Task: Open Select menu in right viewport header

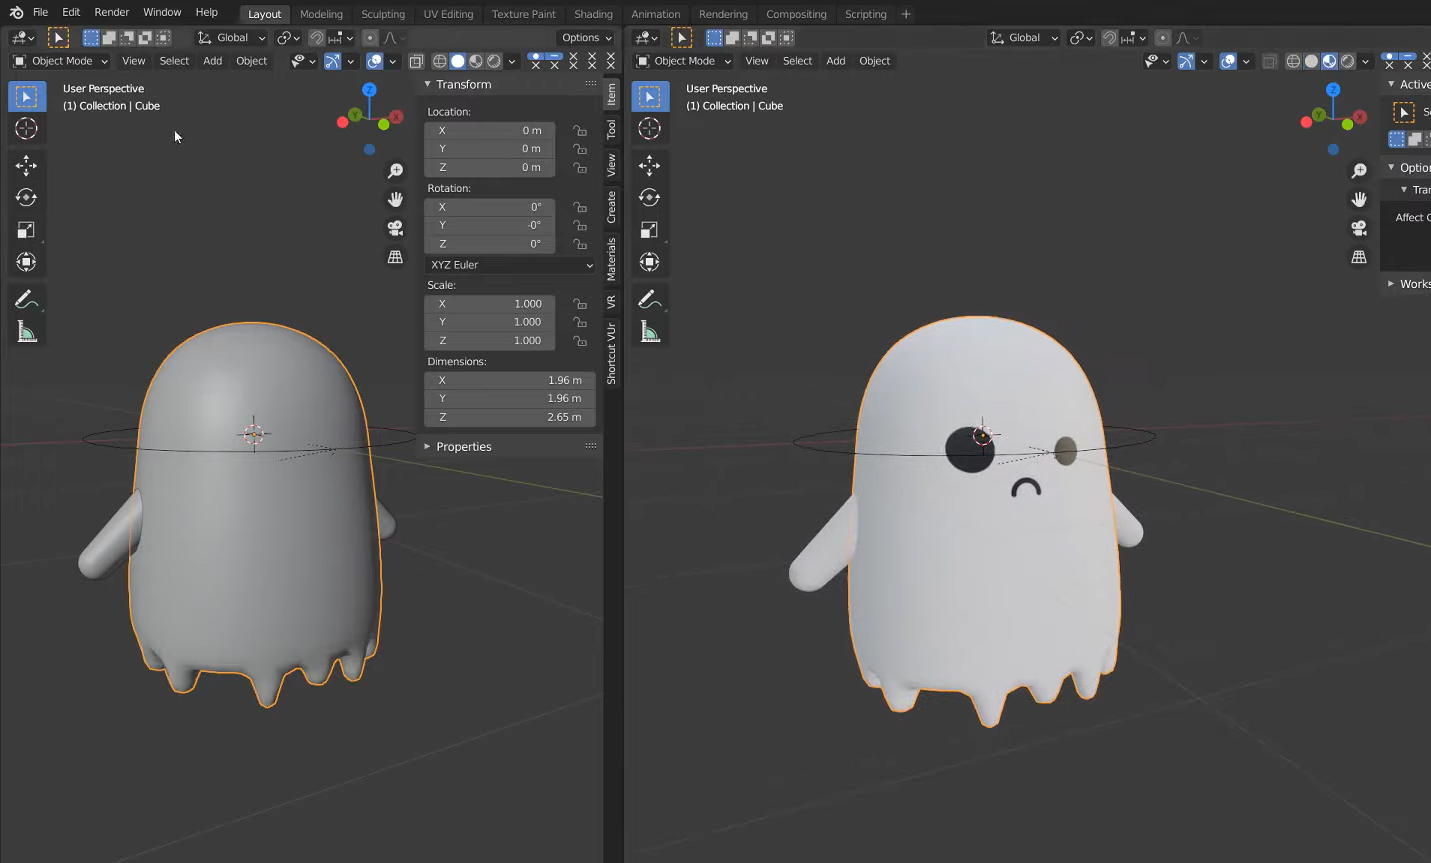Action: tap(797, 61)
